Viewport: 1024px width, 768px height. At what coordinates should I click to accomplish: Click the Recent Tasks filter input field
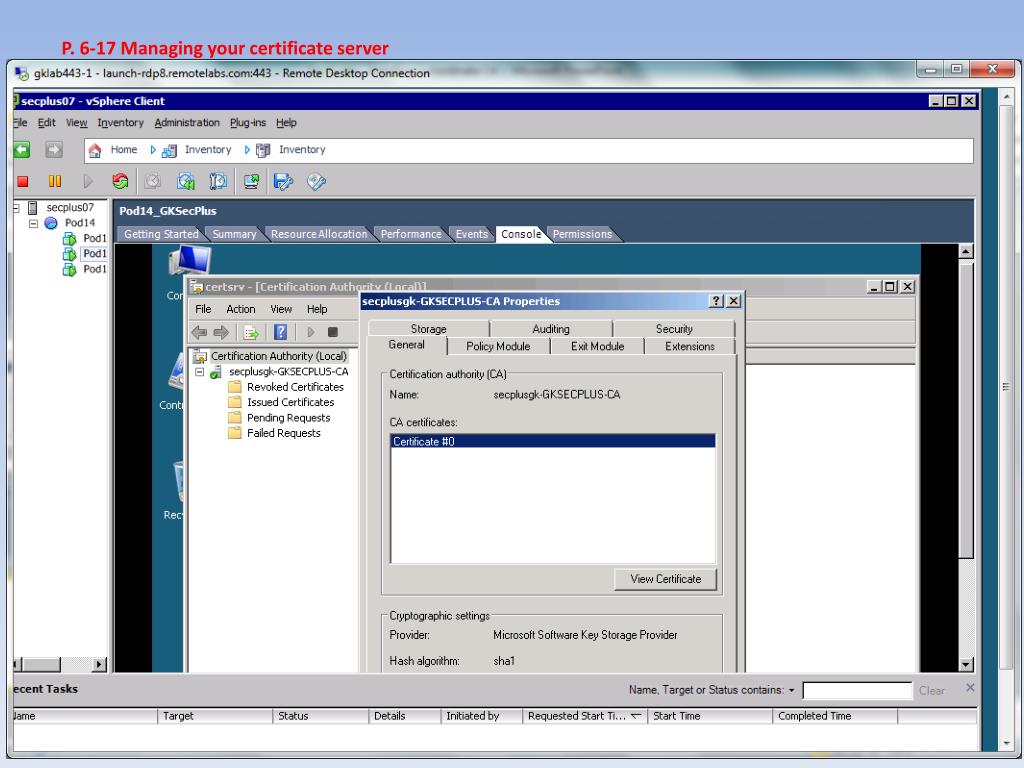(x=857, y=690)
